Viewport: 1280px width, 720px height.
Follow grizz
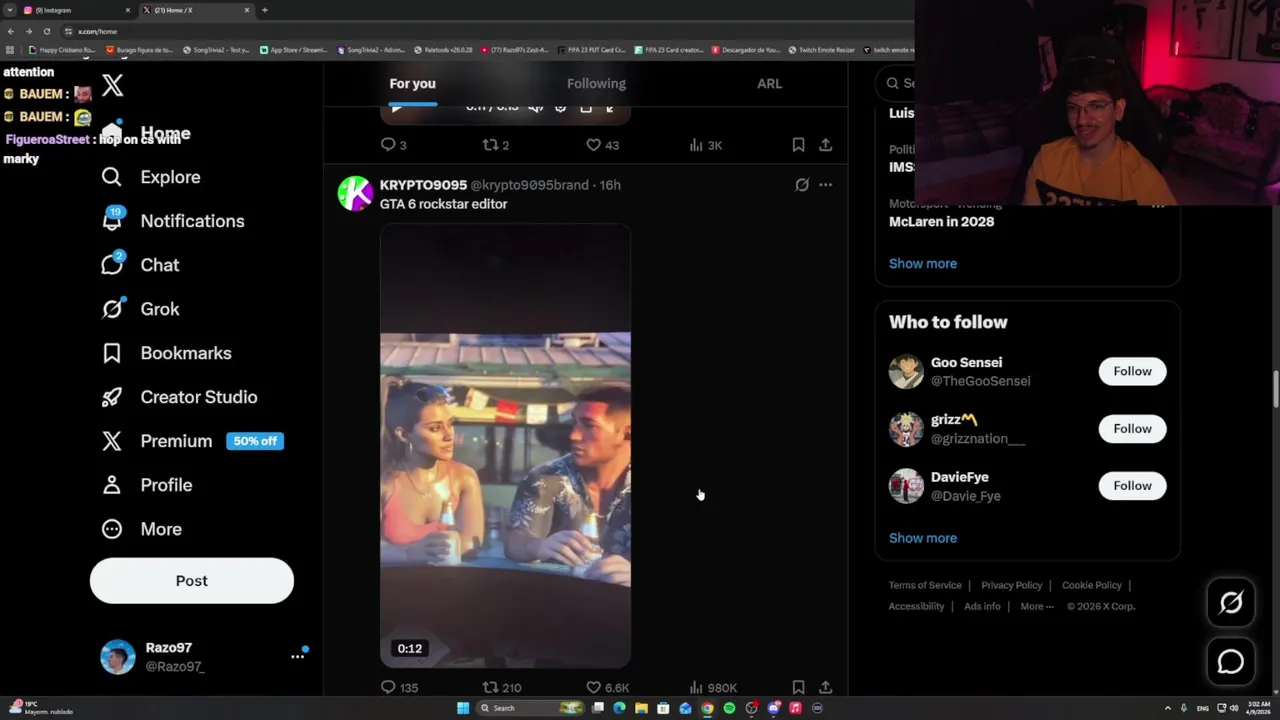point(1132,428)
